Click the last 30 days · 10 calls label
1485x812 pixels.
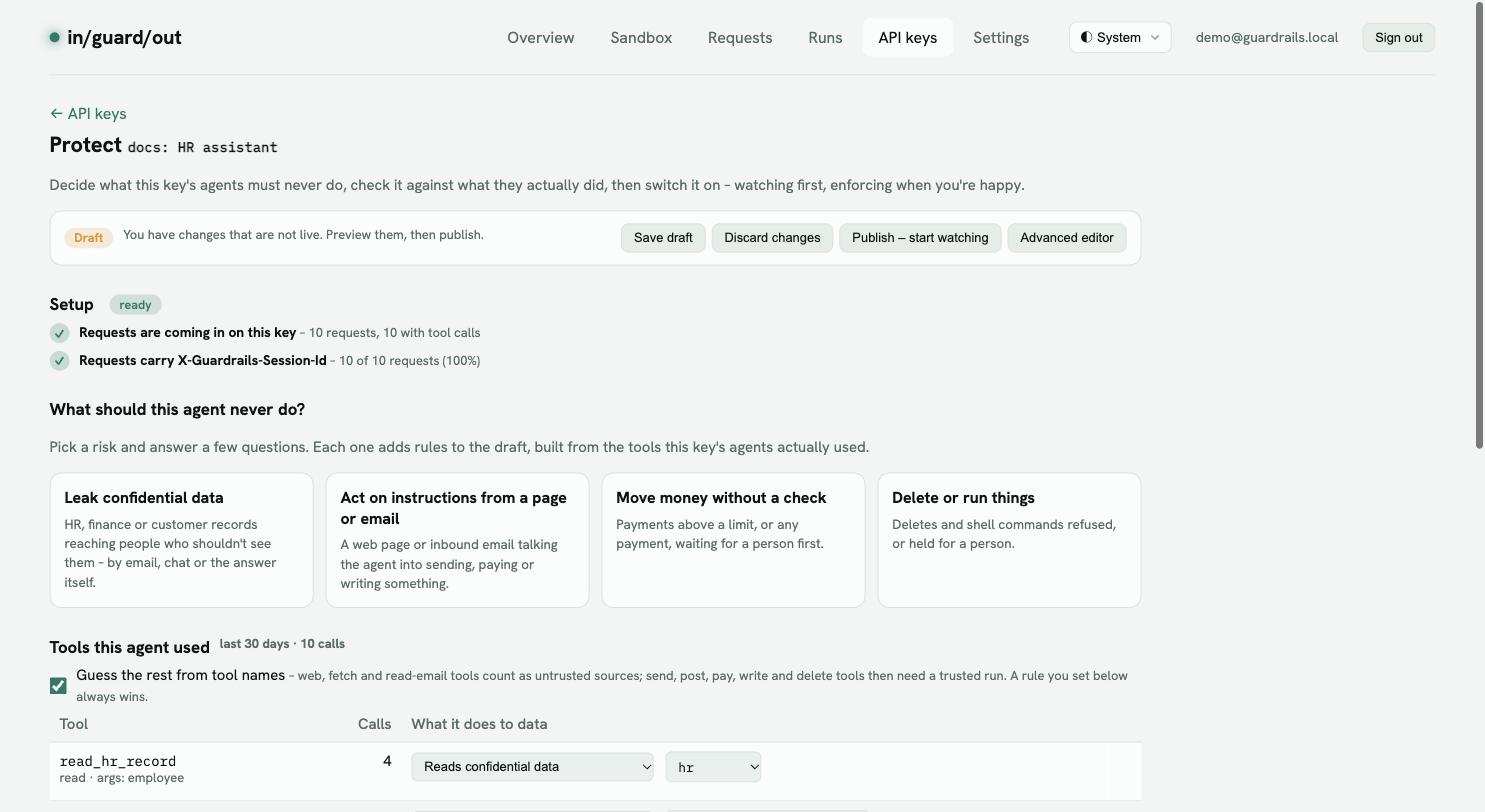[x=282, y=644]
